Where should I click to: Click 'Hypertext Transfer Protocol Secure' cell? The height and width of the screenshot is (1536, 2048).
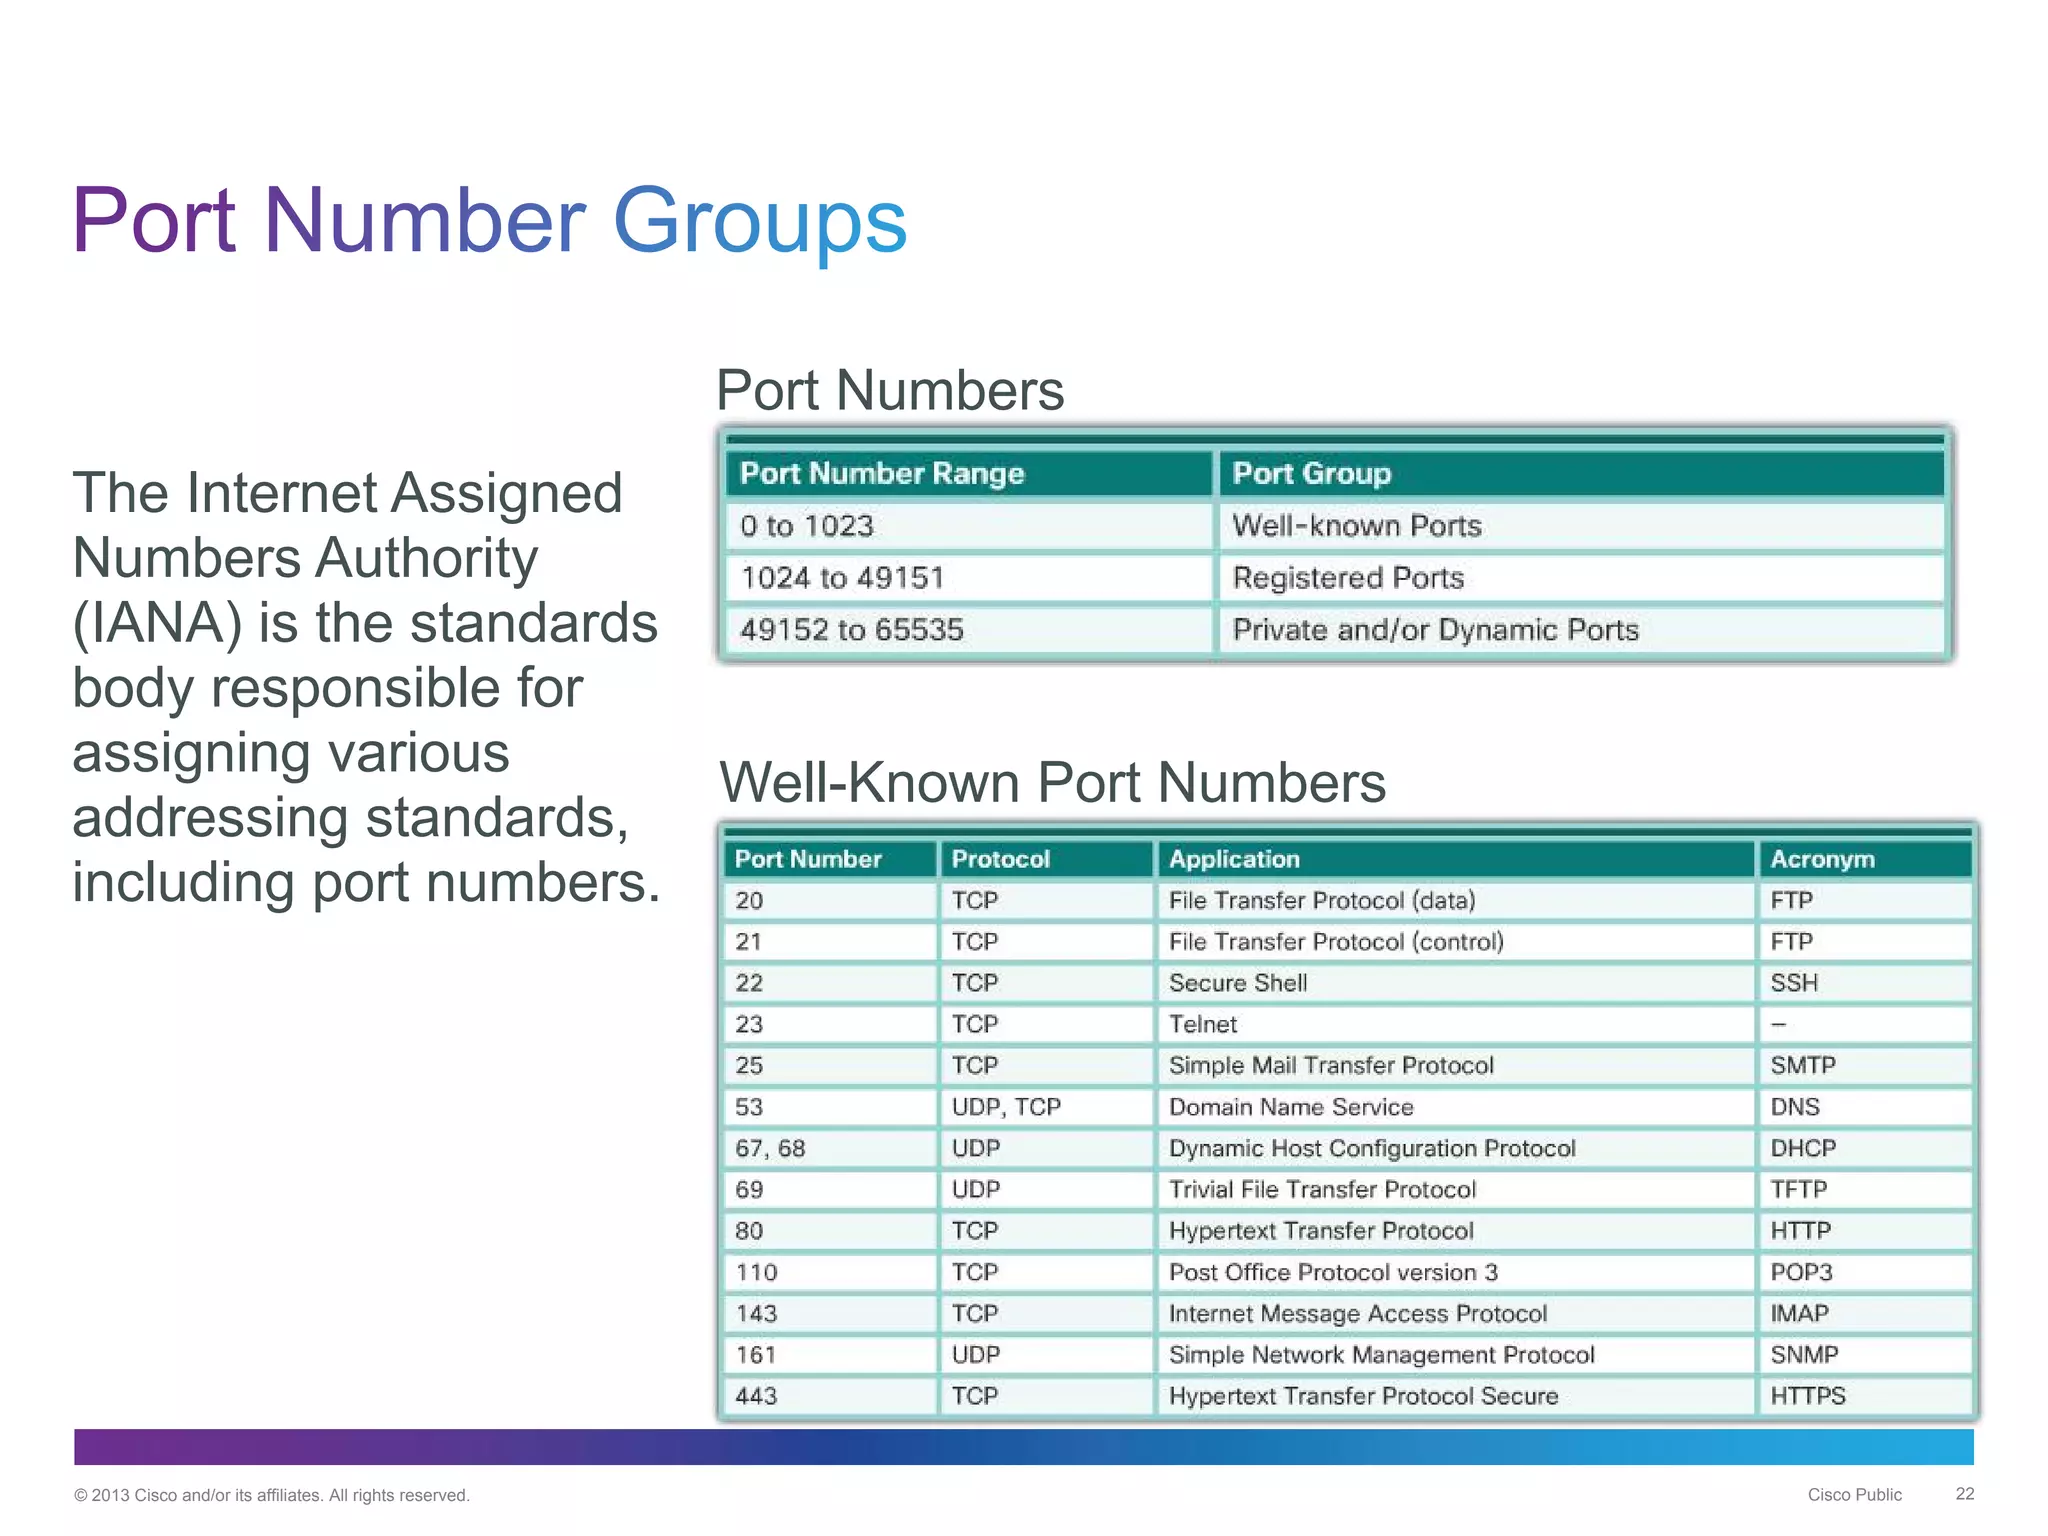(x=1456, y=1396)
